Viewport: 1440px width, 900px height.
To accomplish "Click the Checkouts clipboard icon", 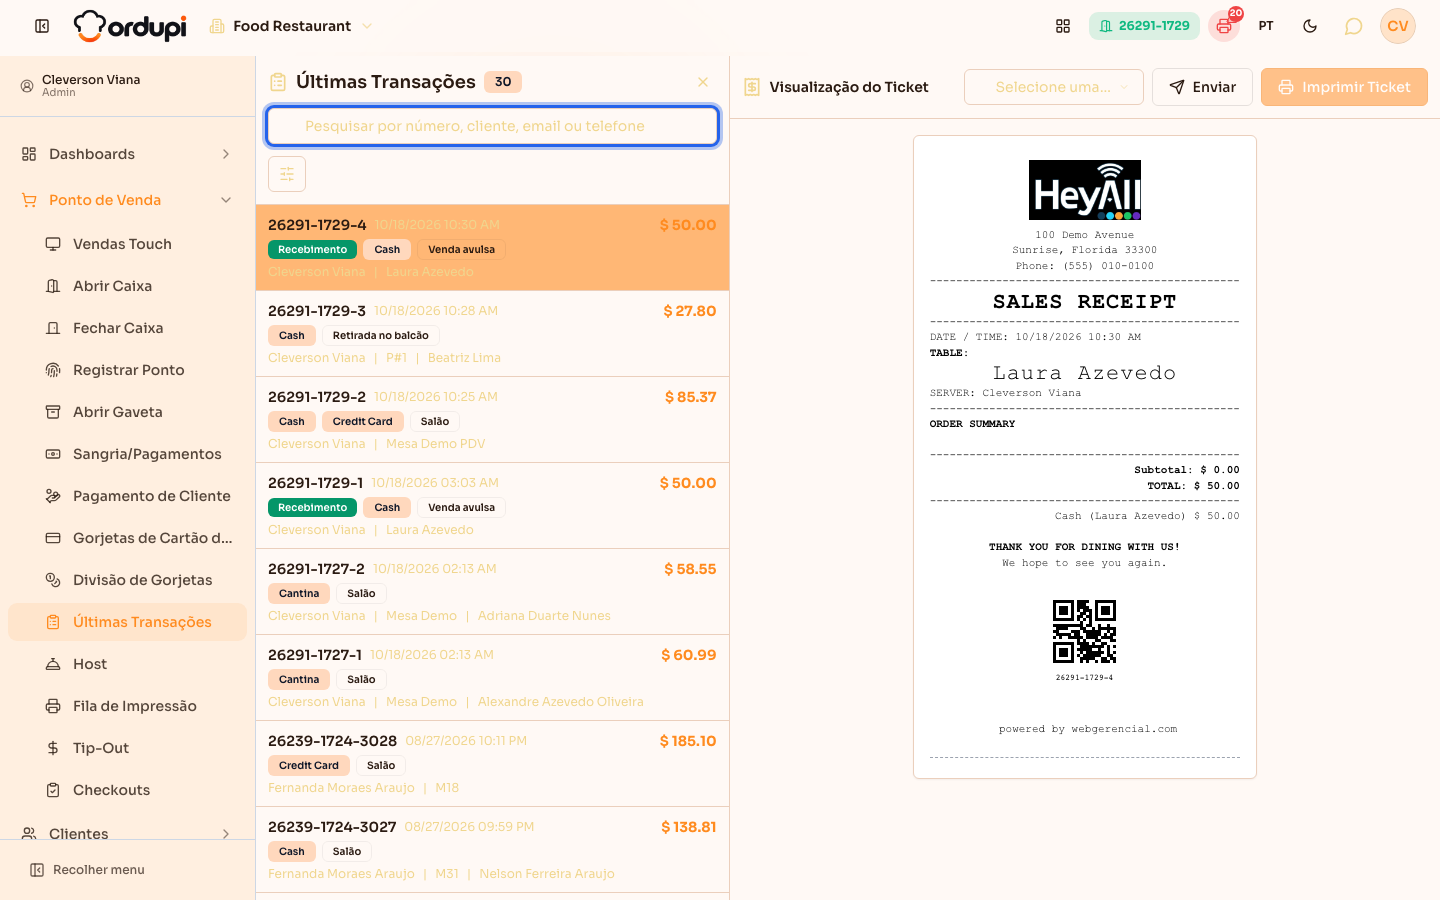I will [53, 790].
